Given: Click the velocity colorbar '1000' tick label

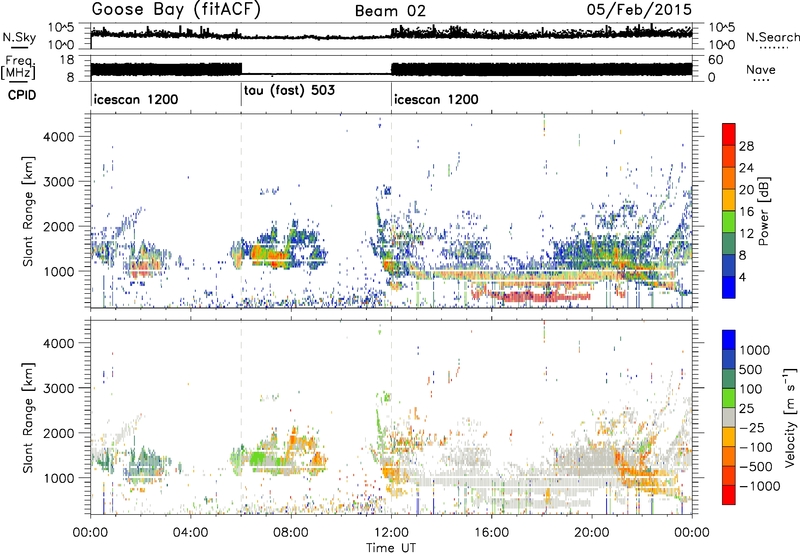Looking at the screenshot, I should tap(754, 350).
